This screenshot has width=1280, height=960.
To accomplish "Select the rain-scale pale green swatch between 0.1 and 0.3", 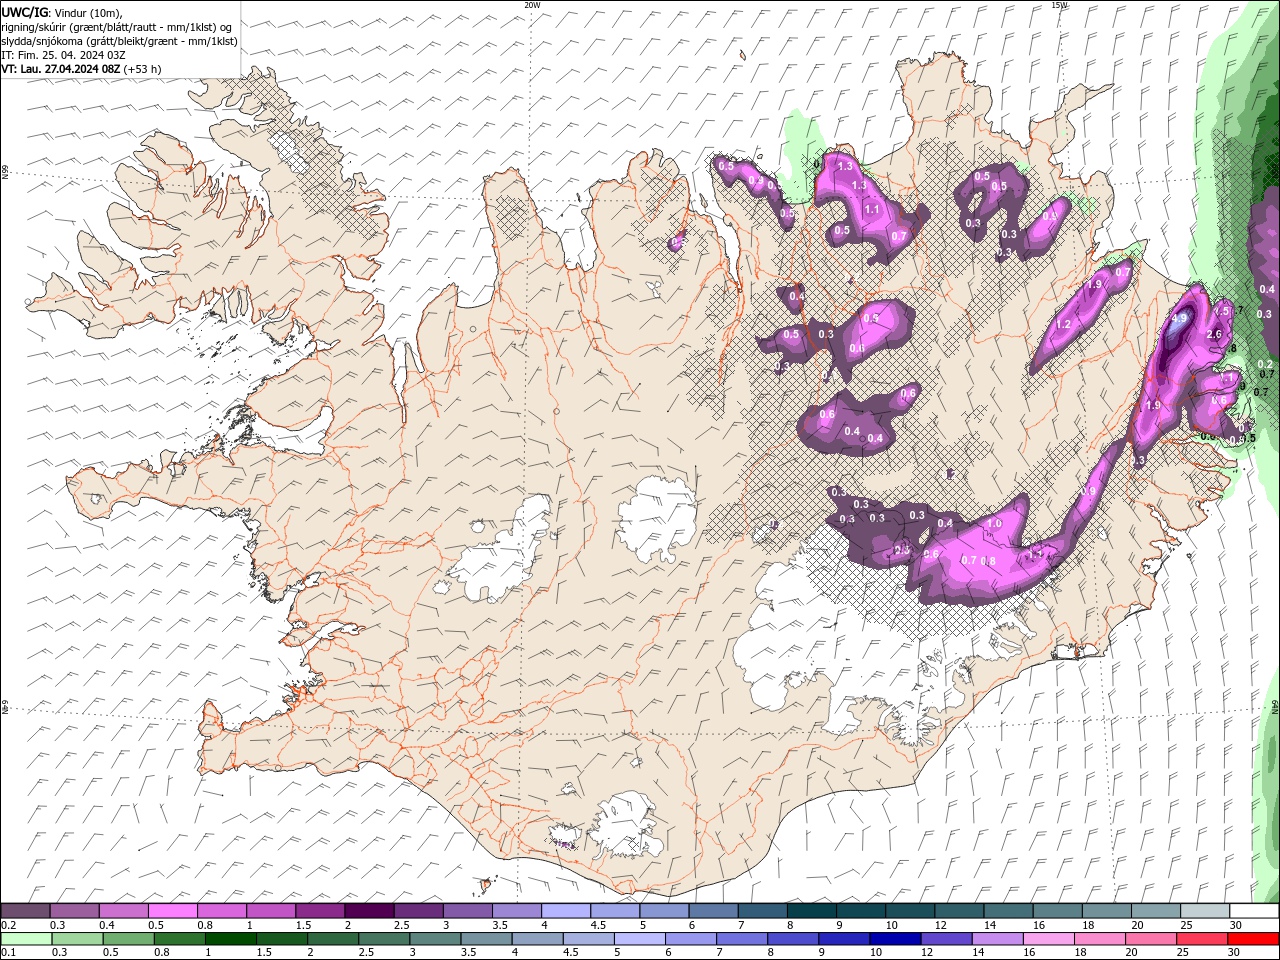I will pos(25,939).
